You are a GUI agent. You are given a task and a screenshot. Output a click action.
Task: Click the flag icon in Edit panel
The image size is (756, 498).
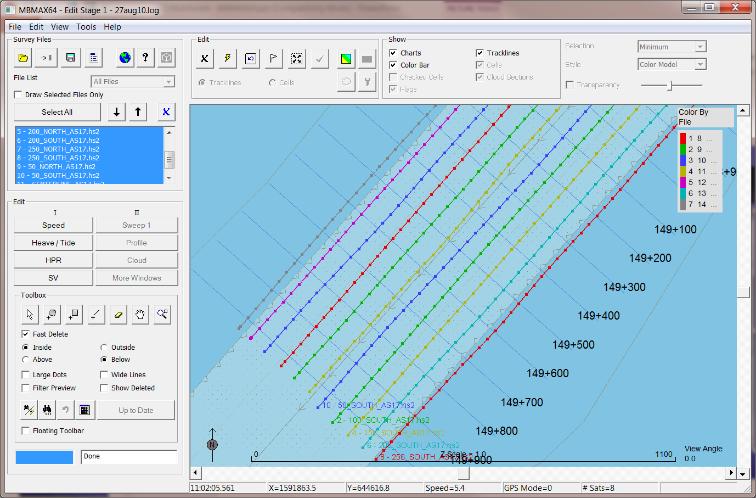coord(273,59)
